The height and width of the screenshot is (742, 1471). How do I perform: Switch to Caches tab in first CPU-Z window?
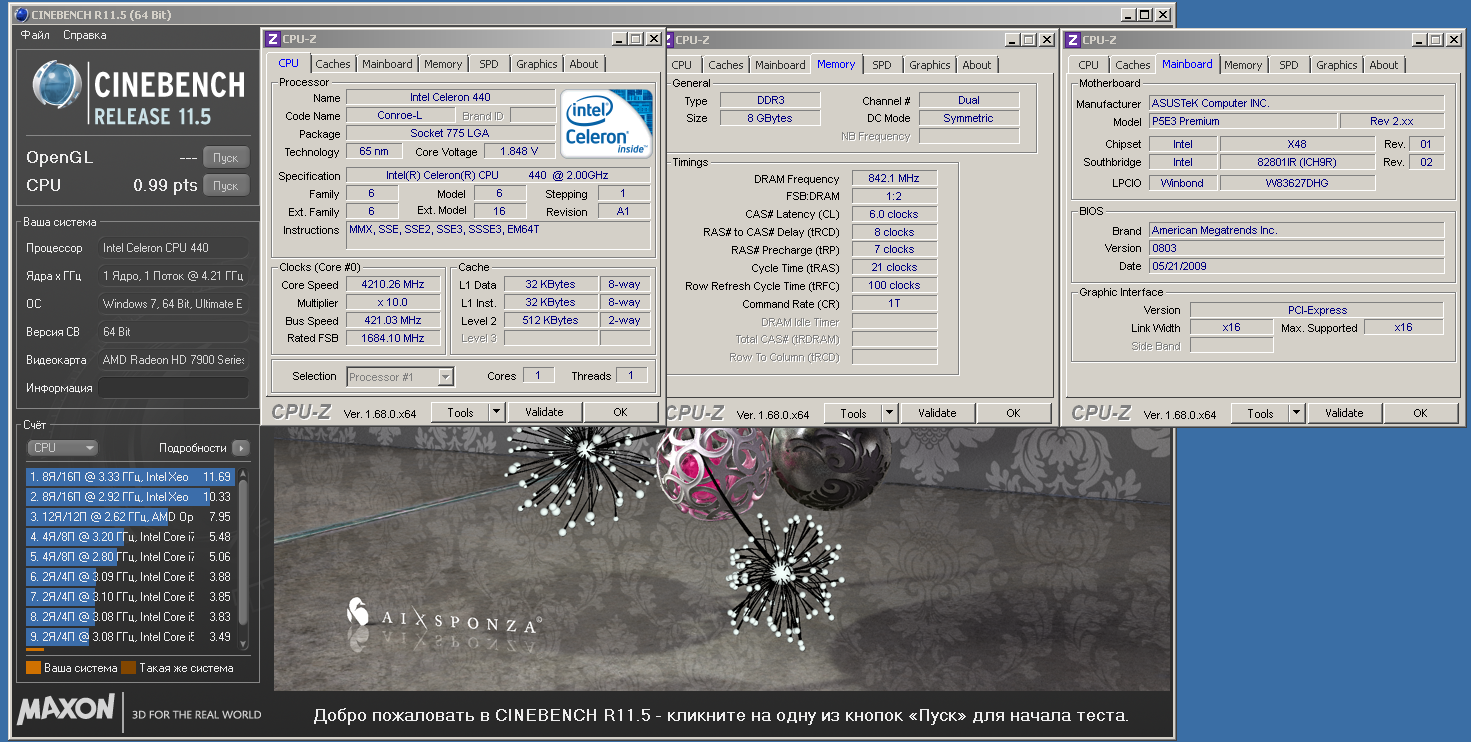[333, 64]
